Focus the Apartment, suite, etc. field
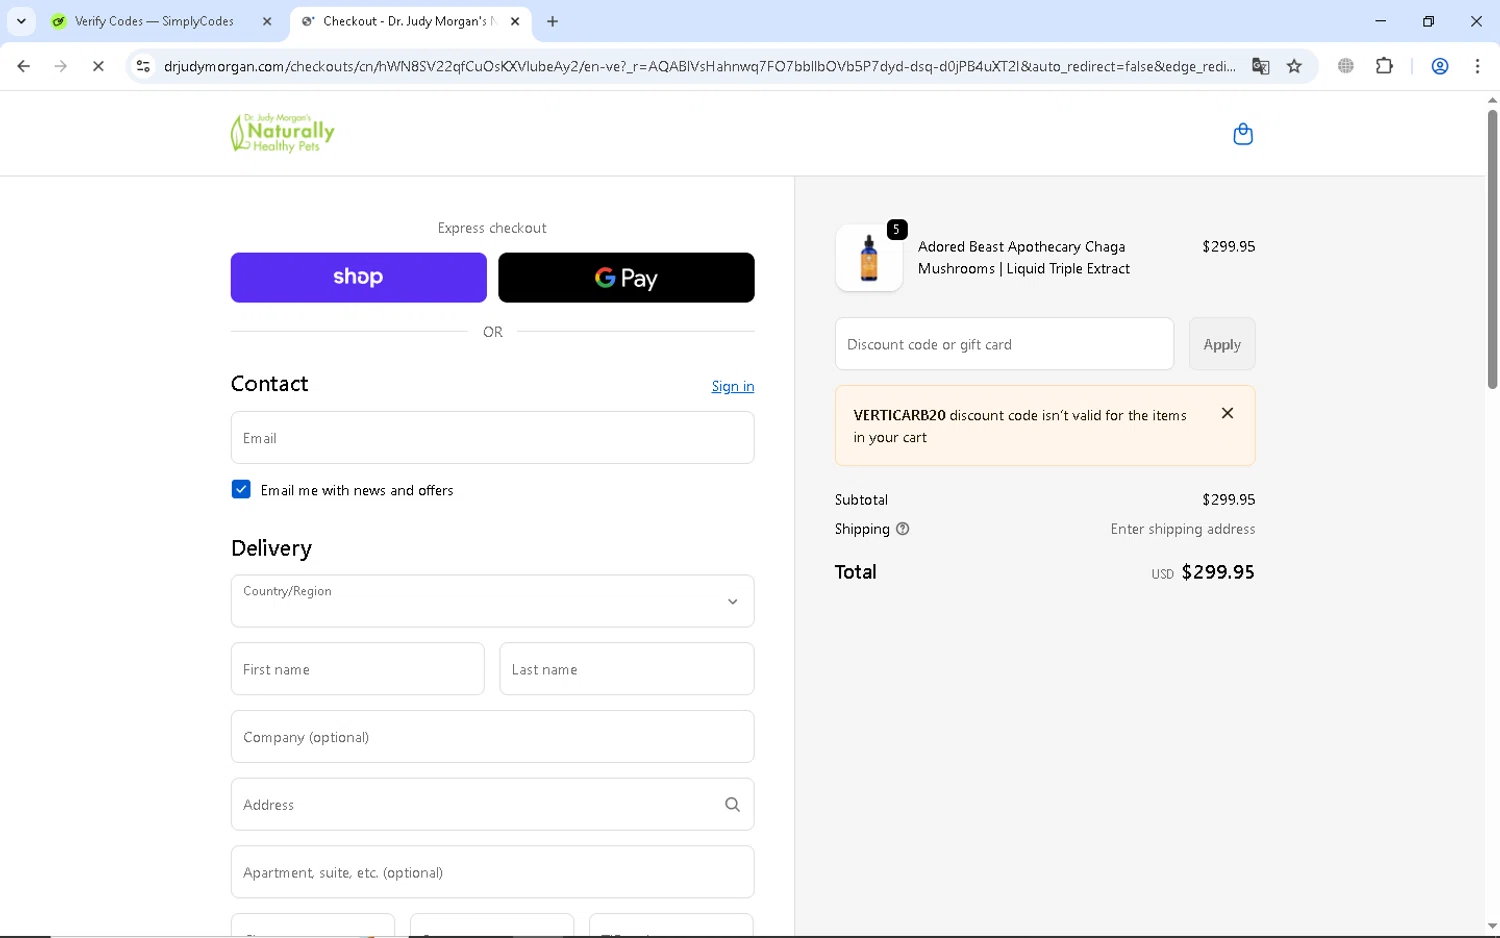This screenshot has height=938, width=1500. 492,872
